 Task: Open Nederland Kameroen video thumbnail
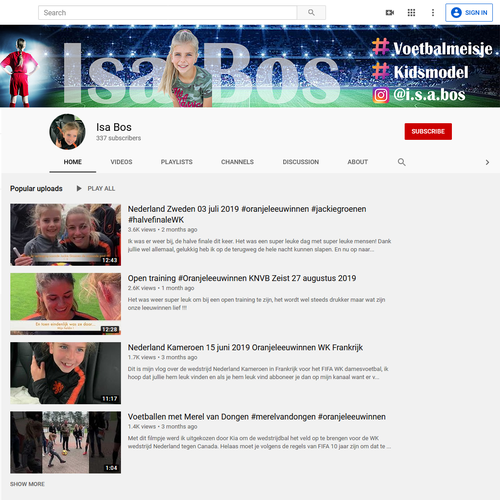click(66, 373)
